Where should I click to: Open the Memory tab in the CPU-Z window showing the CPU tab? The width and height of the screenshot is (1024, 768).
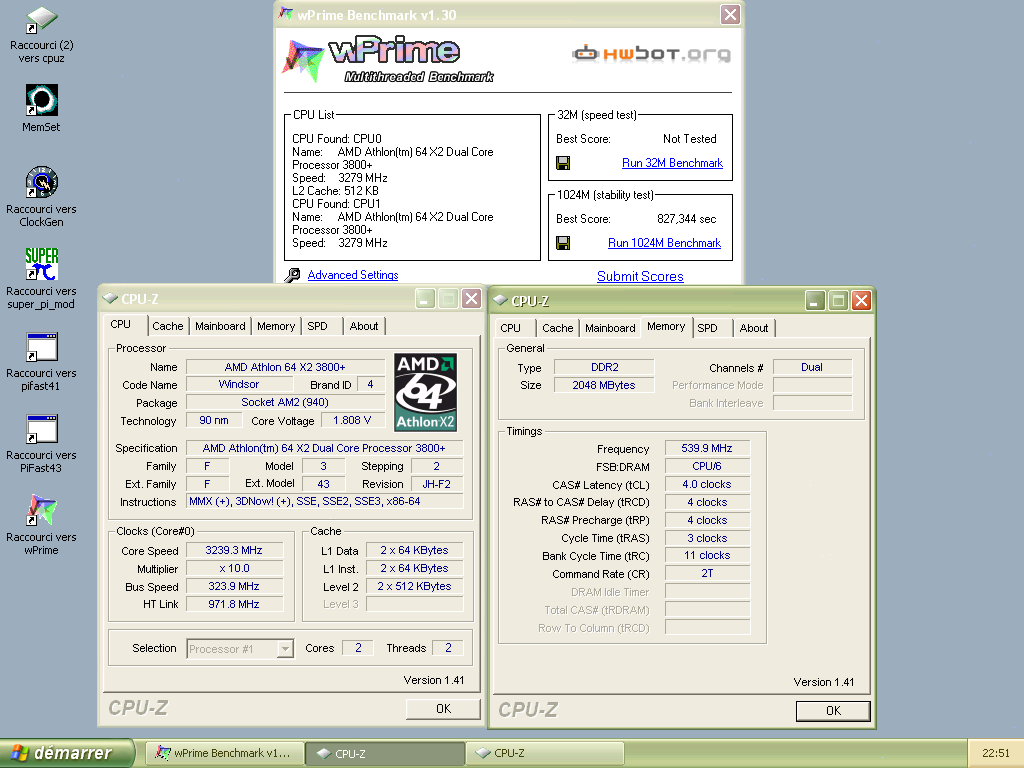(276, 326)
